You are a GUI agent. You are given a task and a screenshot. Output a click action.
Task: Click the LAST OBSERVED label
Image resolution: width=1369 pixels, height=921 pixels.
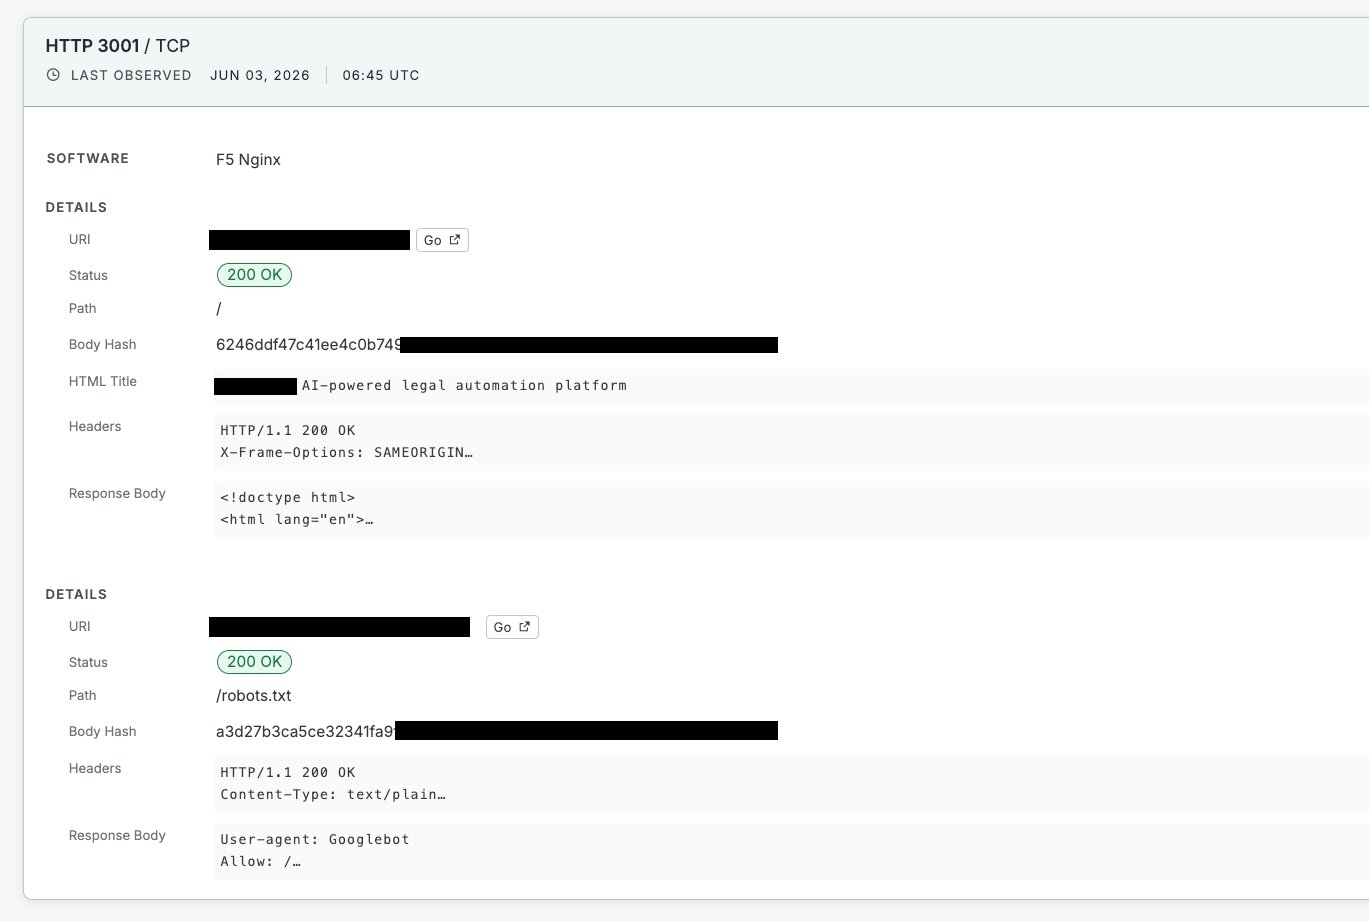click(131, 75)
